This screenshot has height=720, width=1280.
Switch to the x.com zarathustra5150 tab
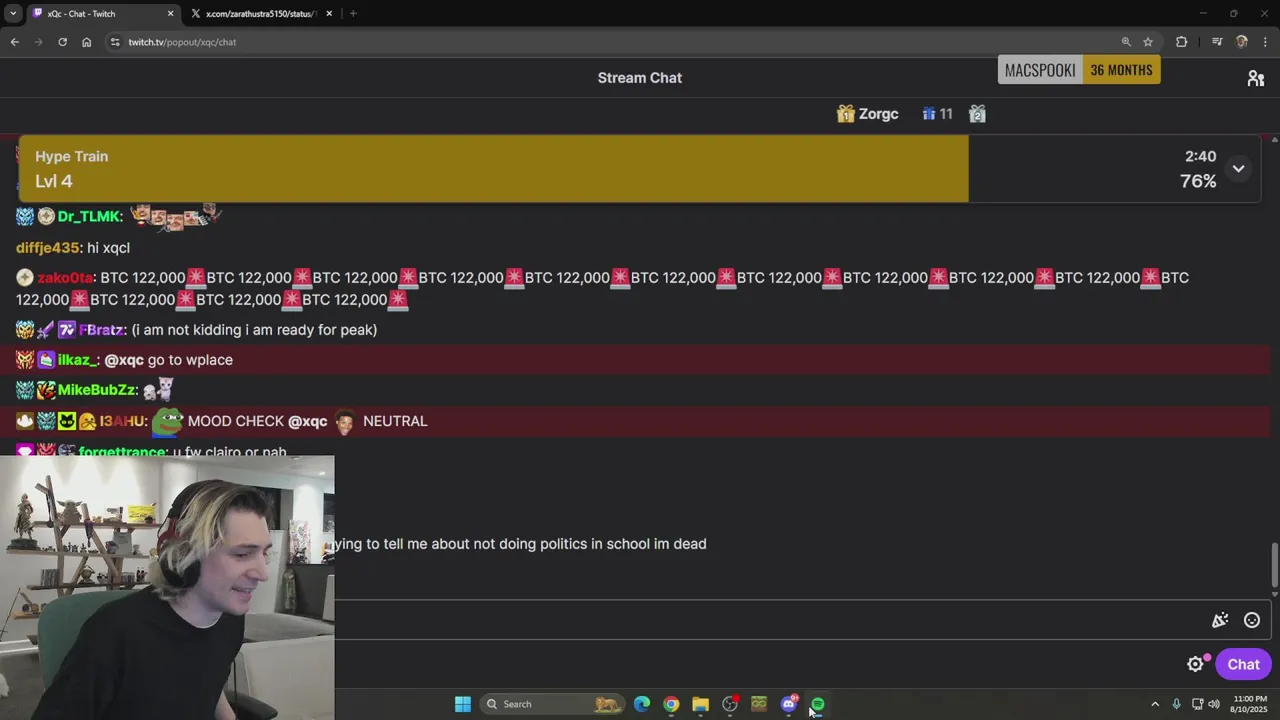pyautogui.click(x=262, y=13)
